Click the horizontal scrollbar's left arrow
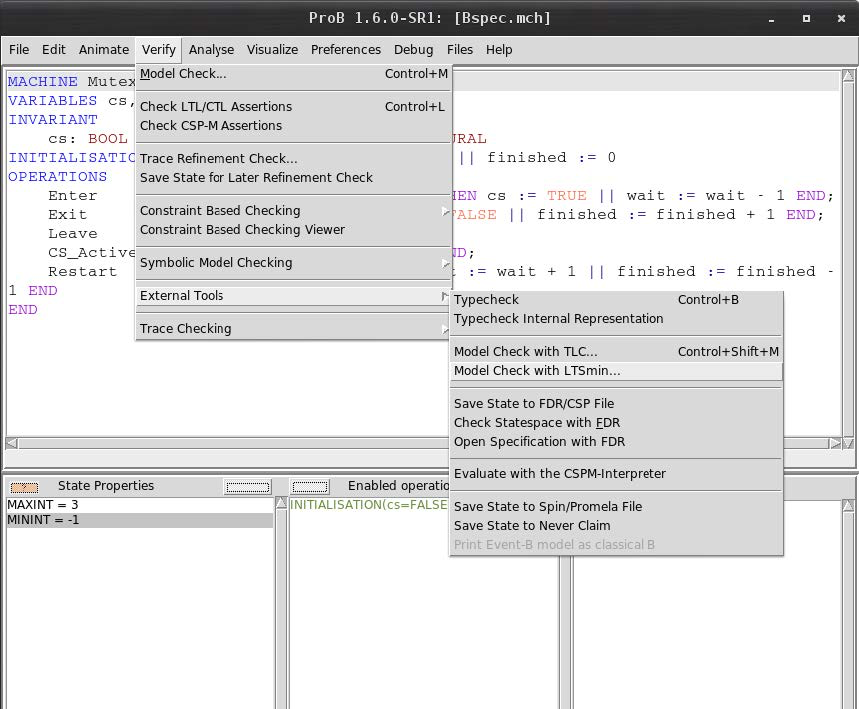The height and width of the screenshot is (709, 859). 12,443
